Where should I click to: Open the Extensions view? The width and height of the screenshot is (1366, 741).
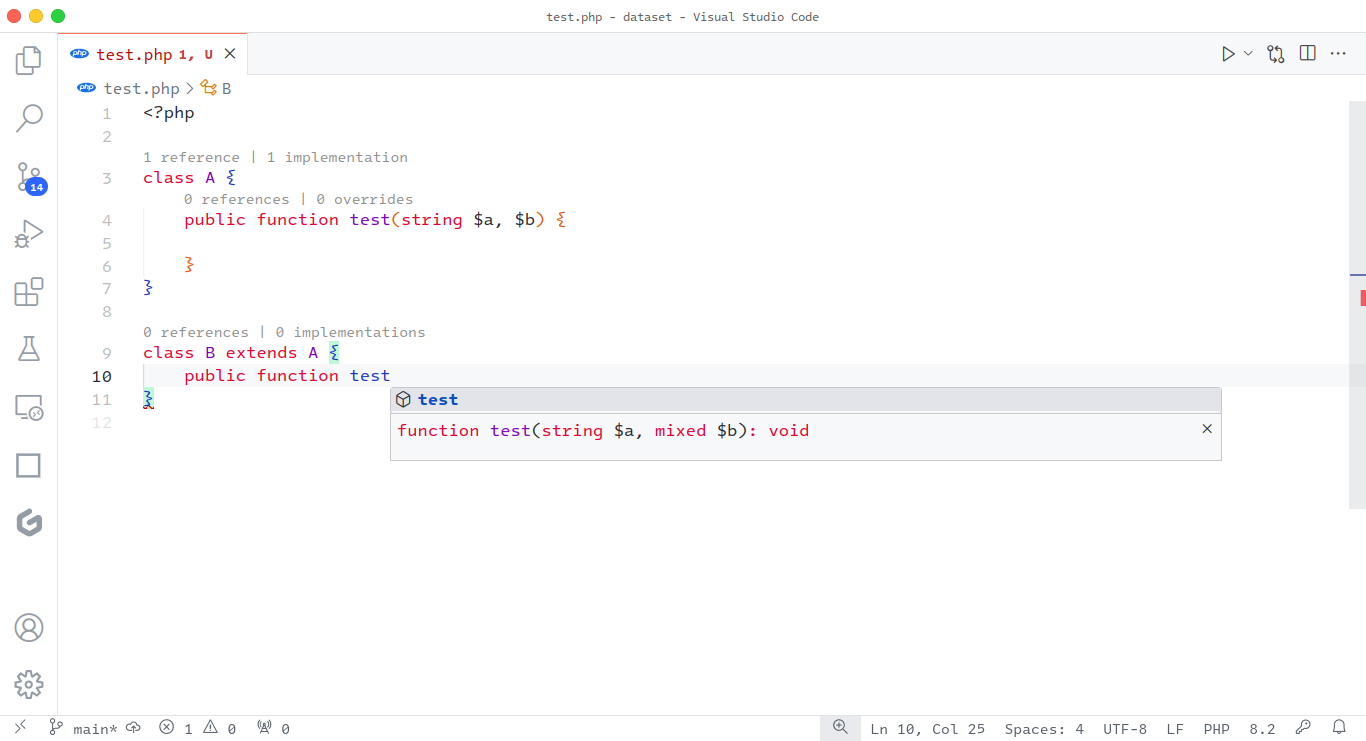click(x=29, y=292)
